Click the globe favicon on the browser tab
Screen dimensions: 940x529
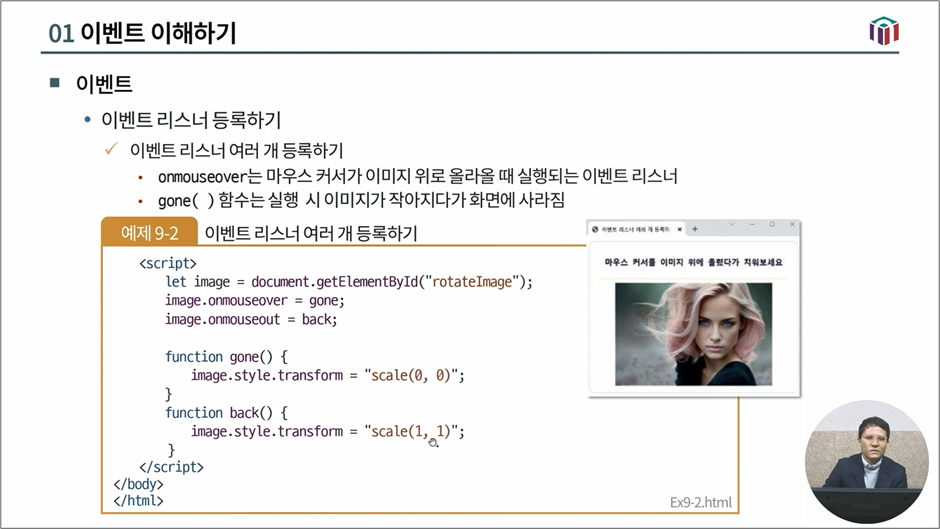point(596,229)
